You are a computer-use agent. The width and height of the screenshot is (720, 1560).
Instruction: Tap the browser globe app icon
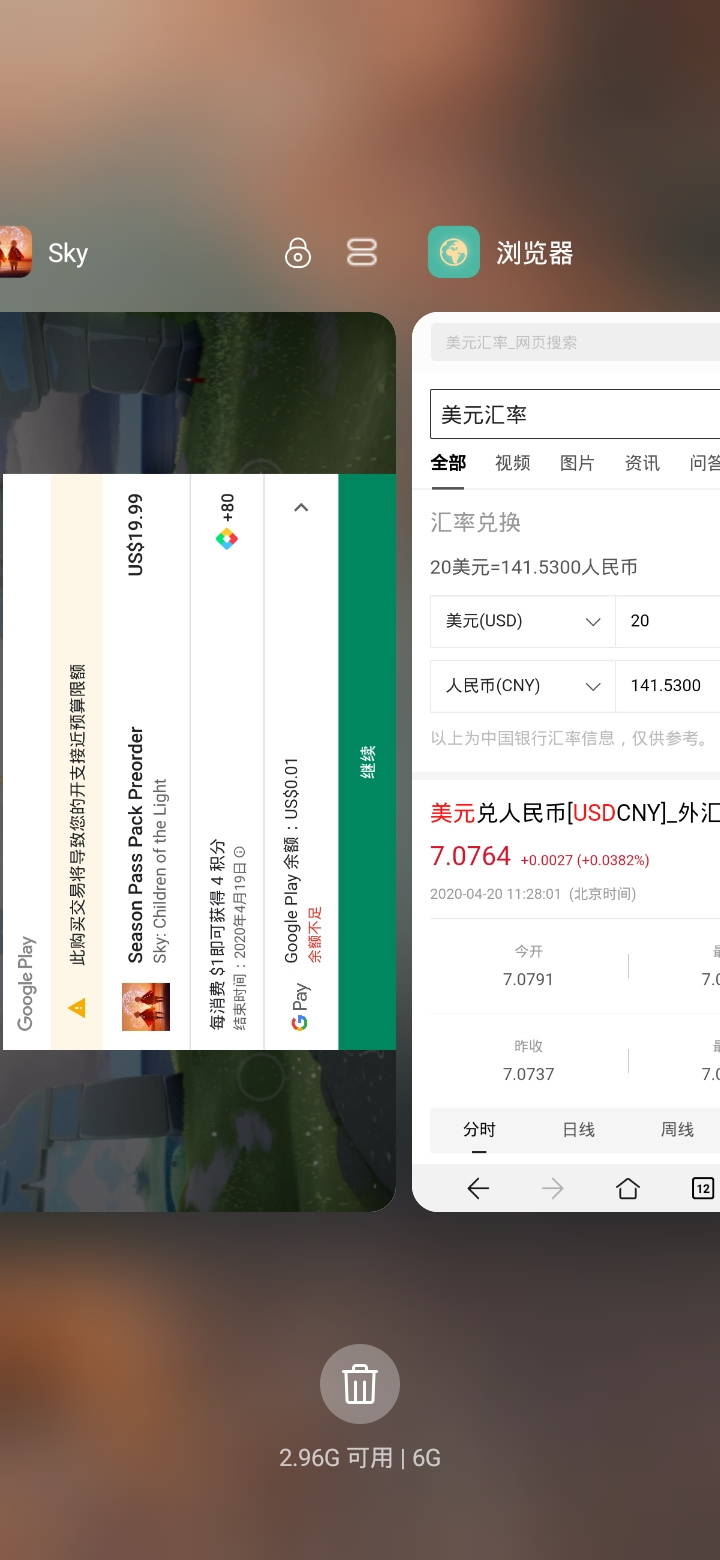[453, 252]
